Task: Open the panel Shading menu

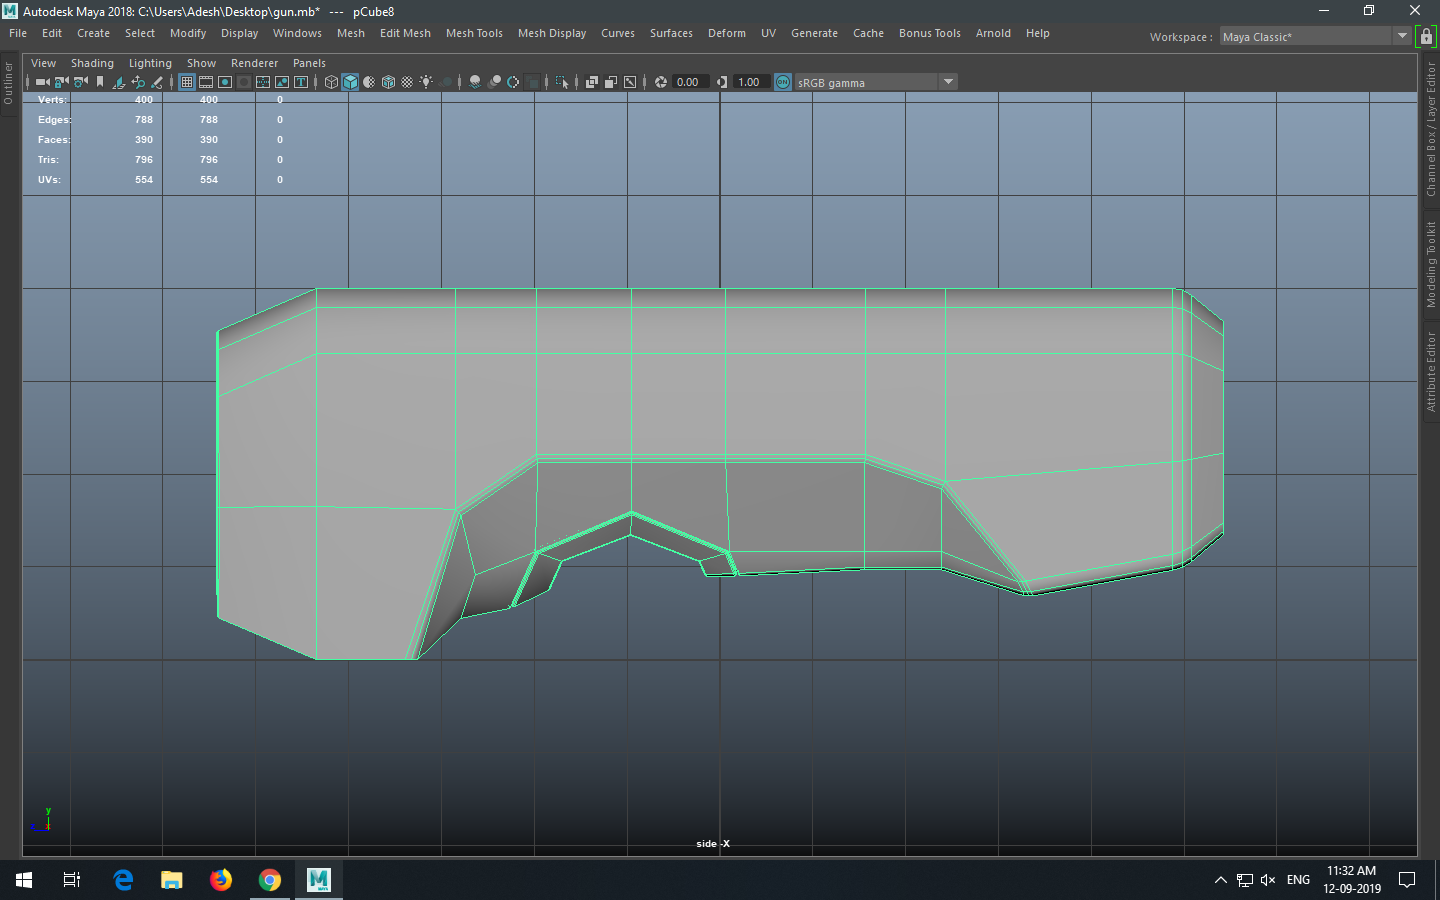Action: coord(92,63)
